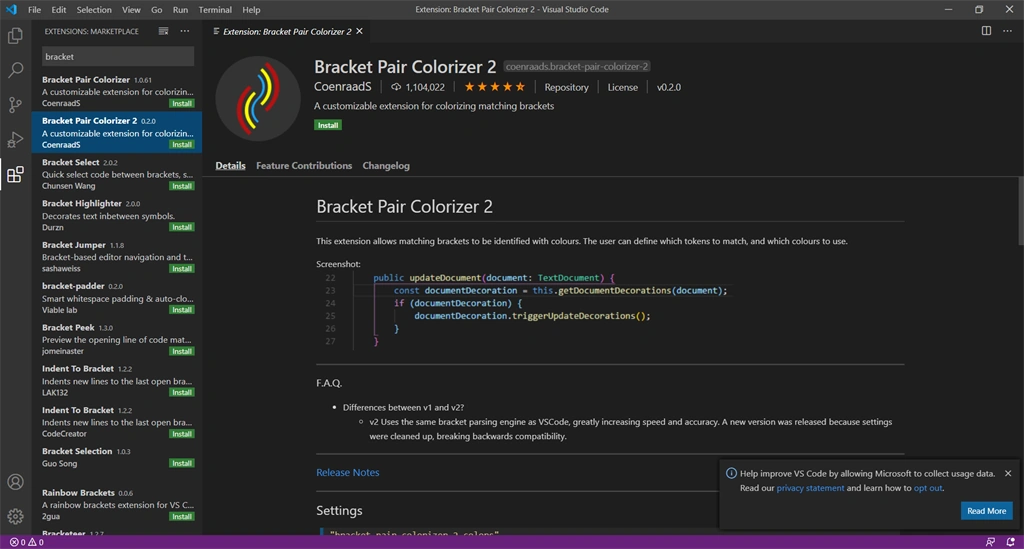This screenshot has height=549, width=1024.
Task: Install Bracket Highlighter extension
Action: point(182,227)
